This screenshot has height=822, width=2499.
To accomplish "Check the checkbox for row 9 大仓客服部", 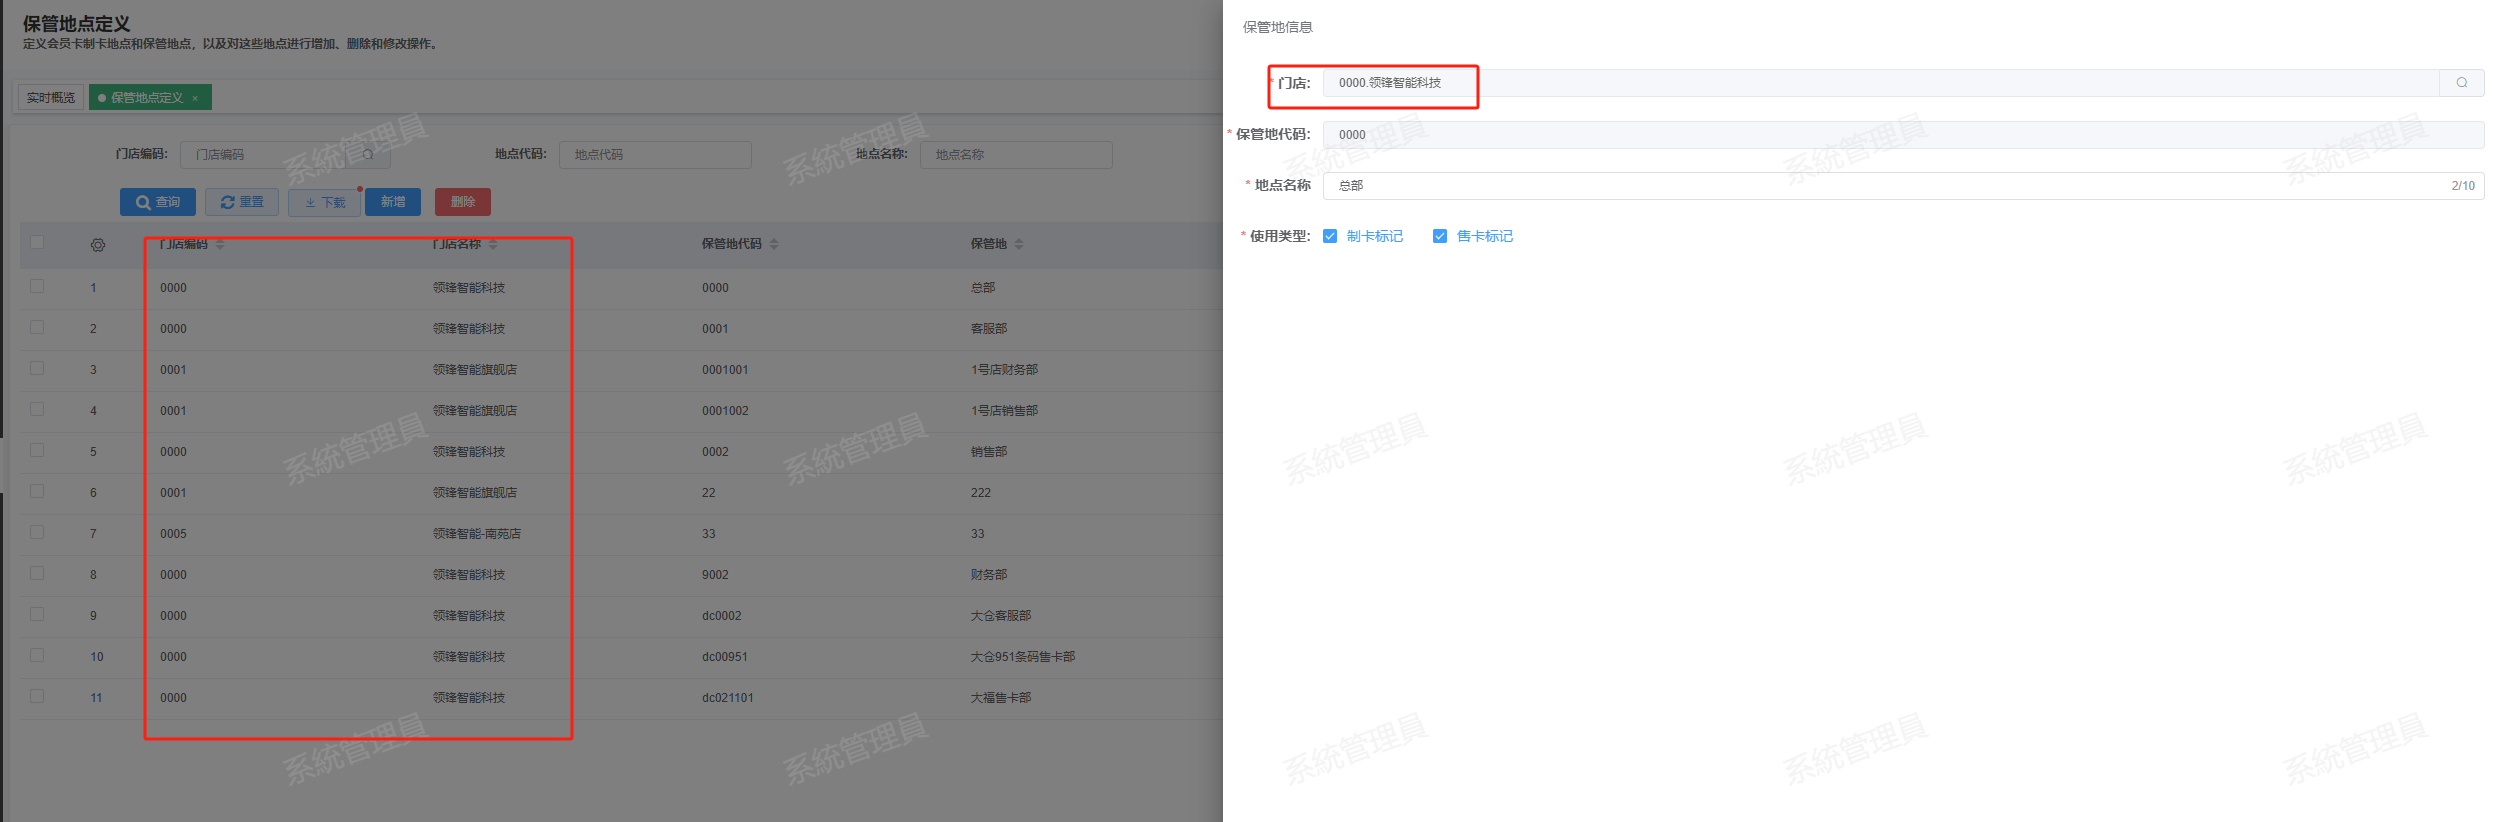I will tap(37, 614).
